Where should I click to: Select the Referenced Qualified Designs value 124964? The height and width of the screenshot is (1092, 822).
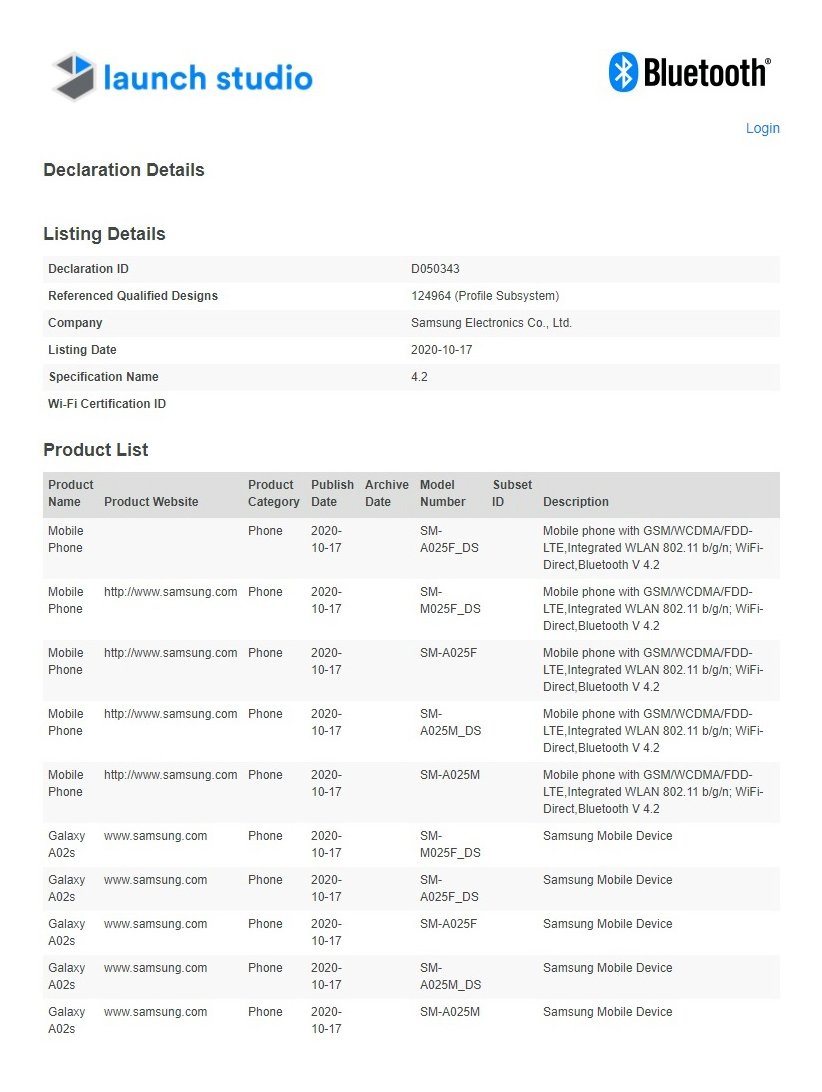[x=431, y=296]
